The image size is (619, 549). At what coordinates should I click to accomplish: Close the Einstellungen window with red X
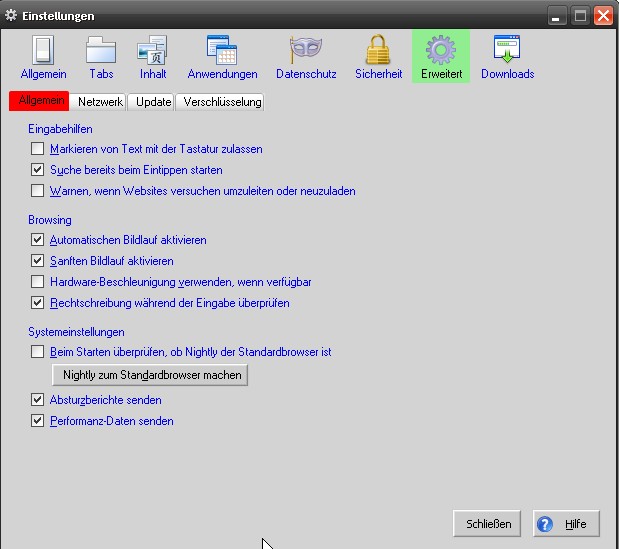[x=604, y=16]
